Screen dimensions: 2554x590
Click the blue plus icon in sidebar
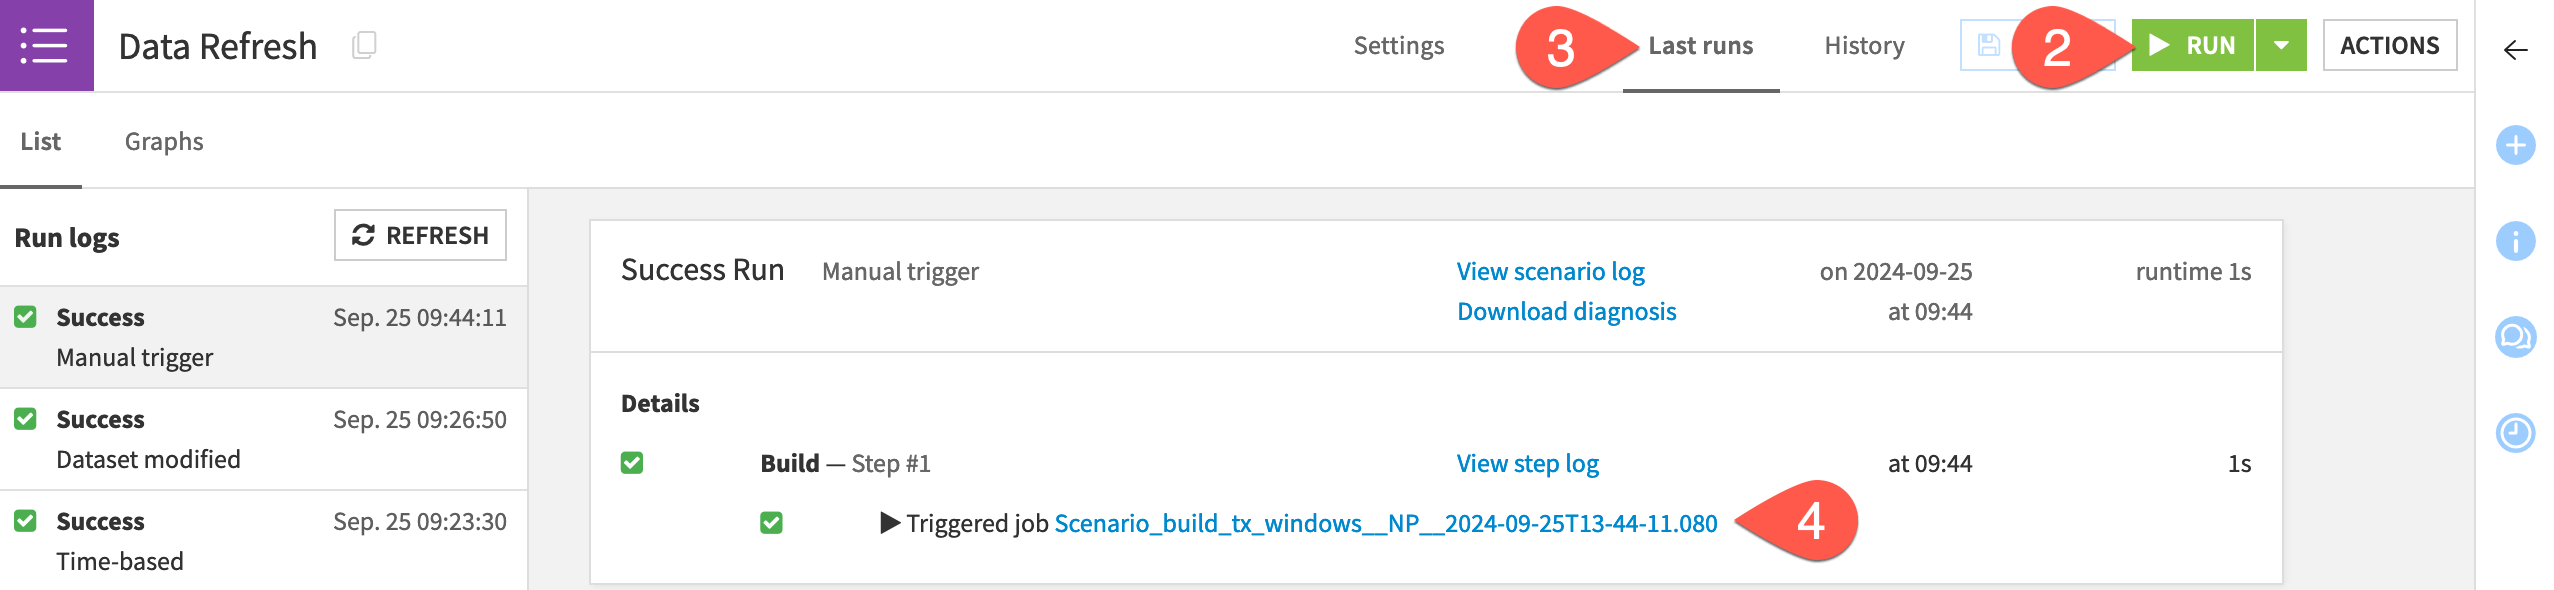[x=2515, y=145]
